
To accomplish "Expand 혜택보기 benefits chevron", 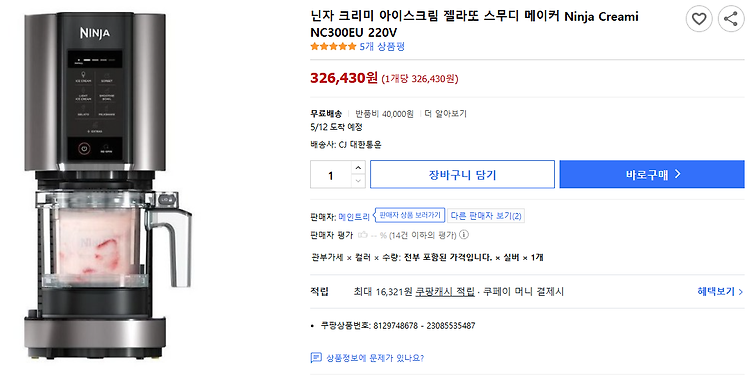I will coord(720,291).
